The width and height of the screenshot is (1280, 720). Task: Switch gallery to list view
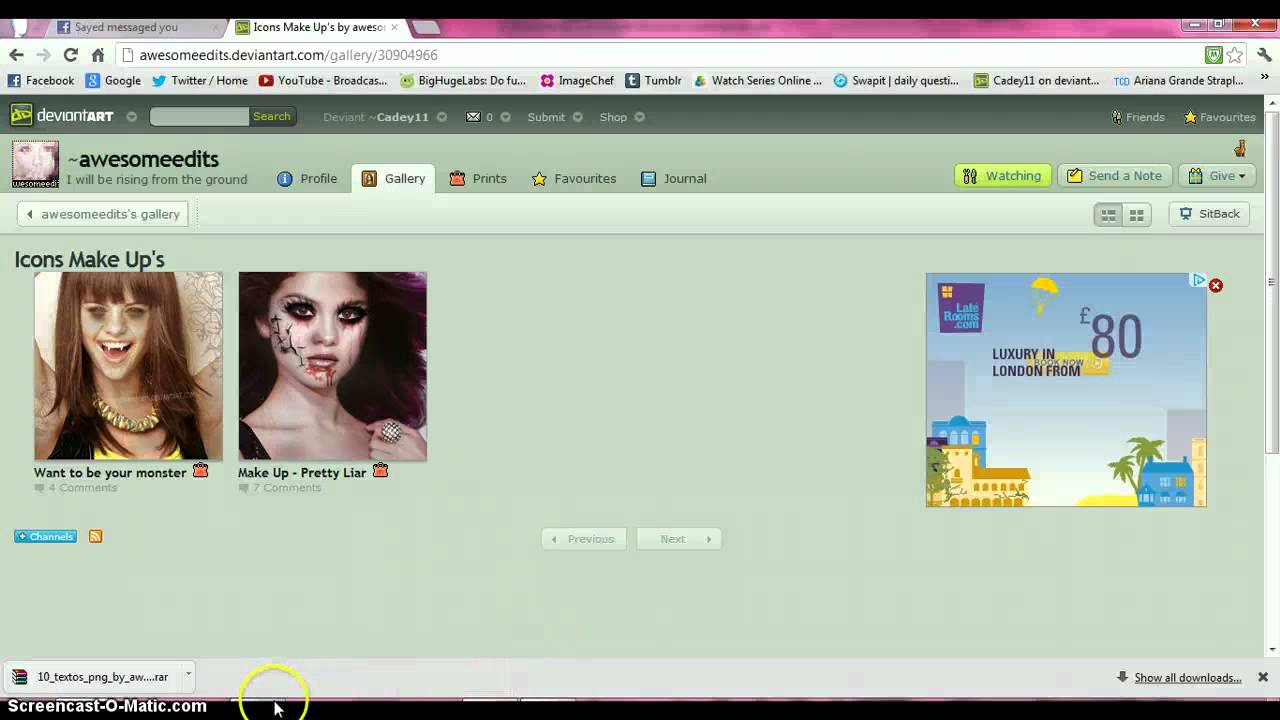tap(1108, 214)
